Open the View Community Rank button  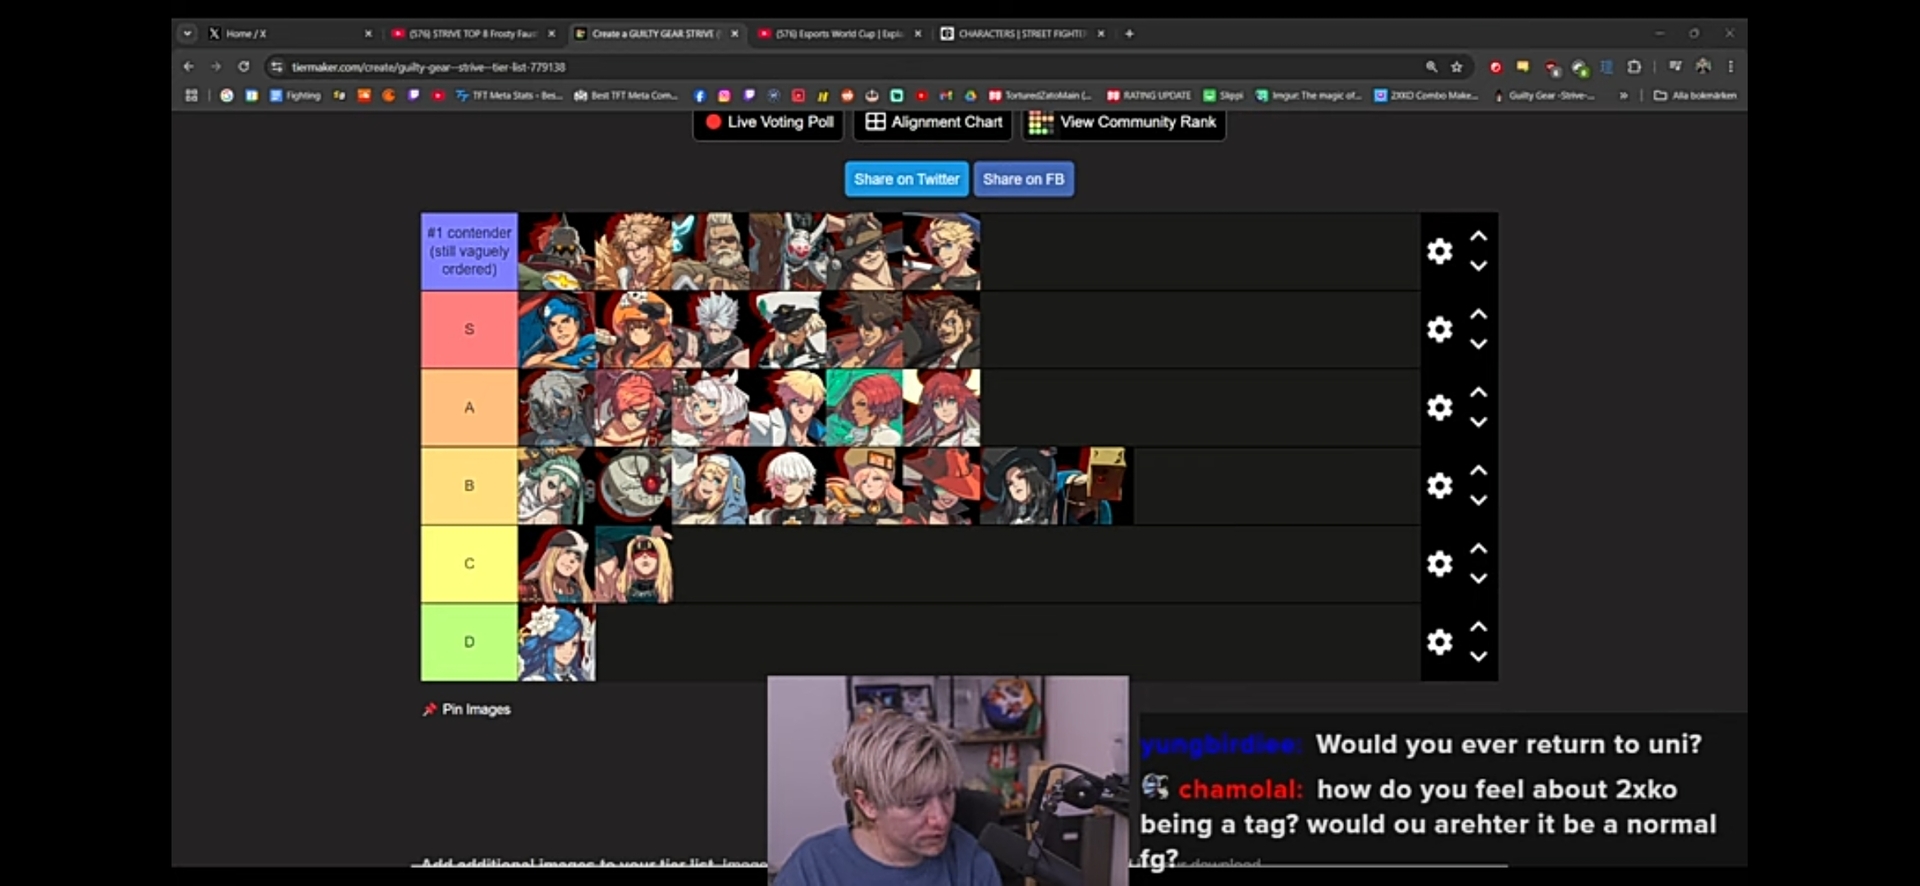pyautogui.click(x=1124, y=122)
